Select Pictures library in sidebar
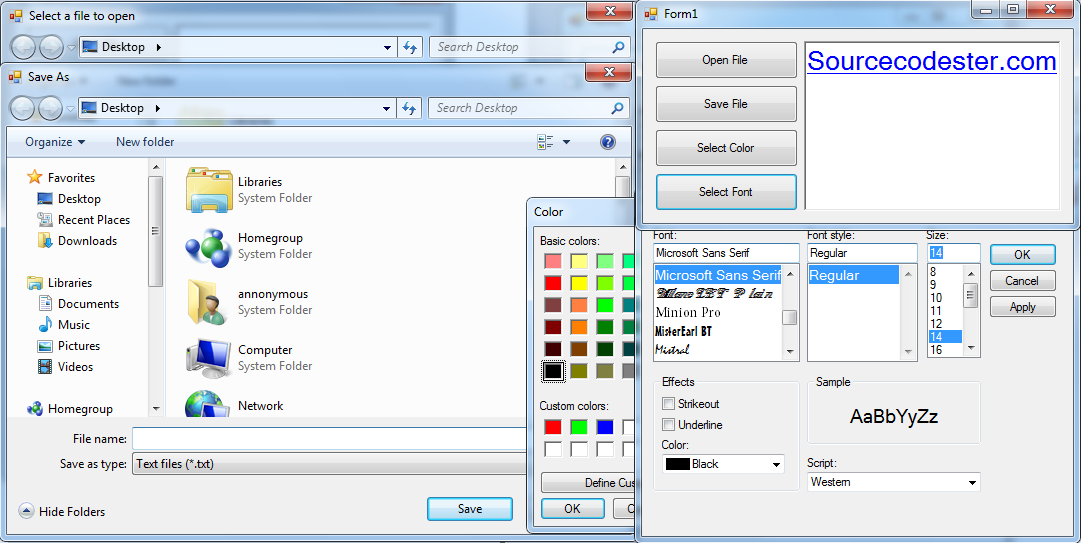This screenshot has width=1081, height=543. click(x=69, y=346)
